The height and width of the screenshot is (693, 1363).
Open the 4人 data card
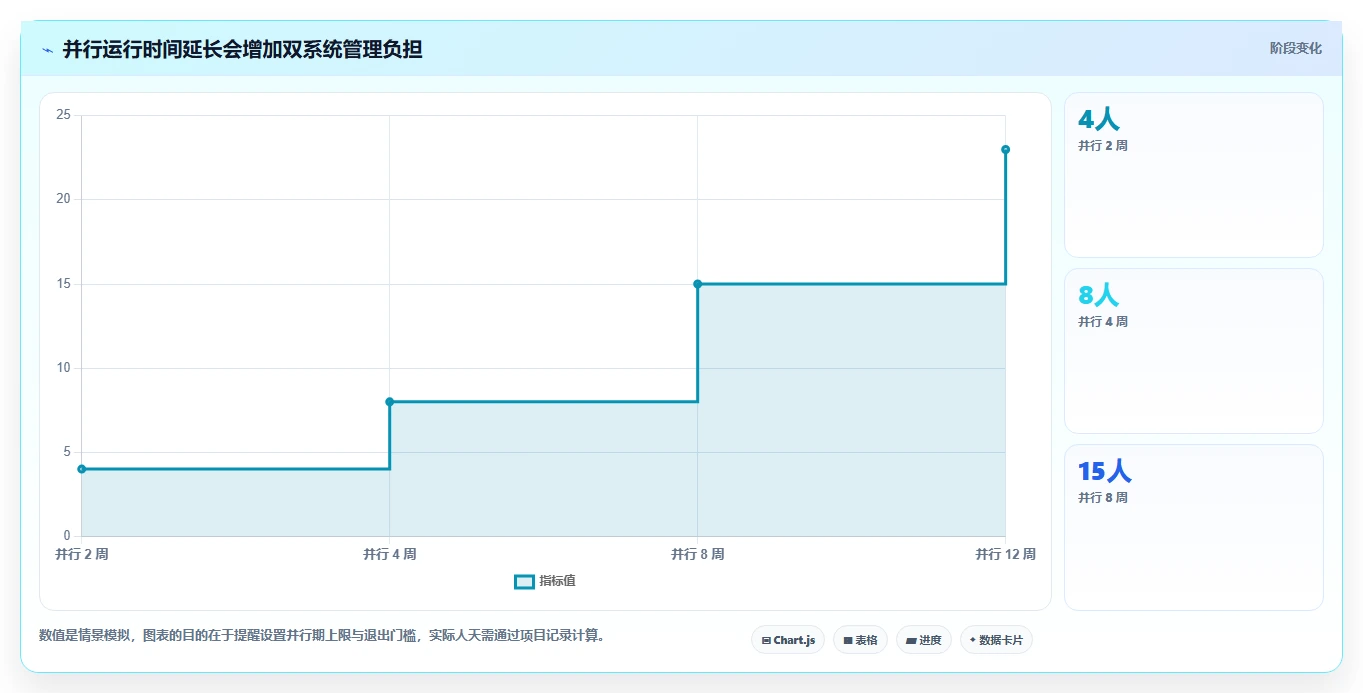click(1194, 175)
